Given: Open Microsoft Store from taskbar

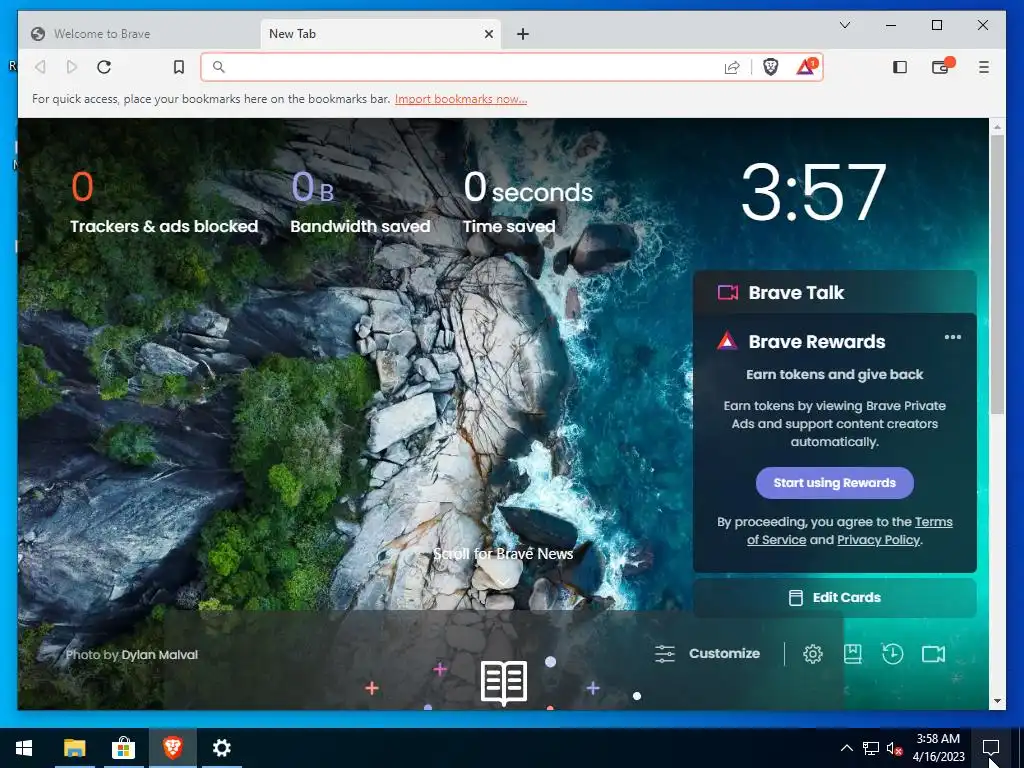Looking at the screenshot, I should [123, 748].
